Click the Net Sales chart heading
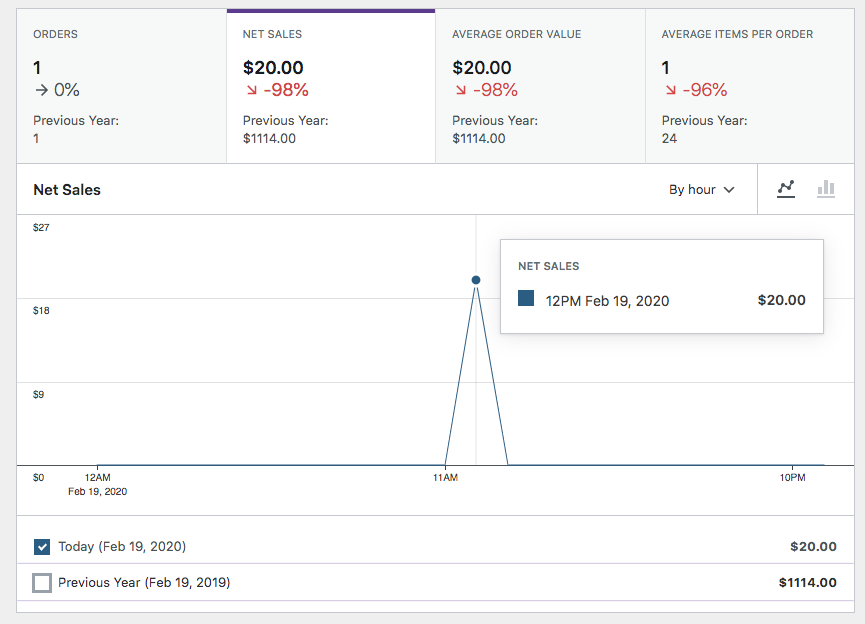The image size is (865, 624). click(67, 190)
